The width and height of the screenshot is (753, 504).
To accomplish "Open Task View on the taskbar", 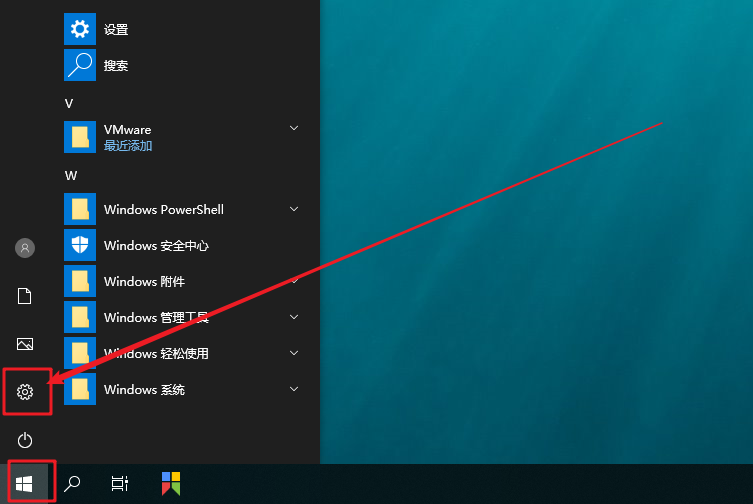I will click(x=119, y=484).
